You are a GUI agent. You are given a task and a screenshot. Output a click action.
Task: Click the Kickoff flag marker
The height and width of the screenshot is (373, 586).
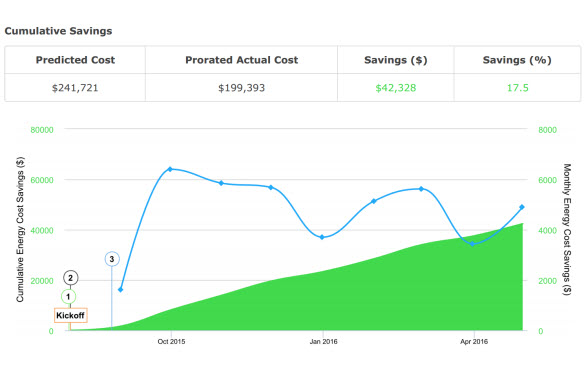click(71, 315)
